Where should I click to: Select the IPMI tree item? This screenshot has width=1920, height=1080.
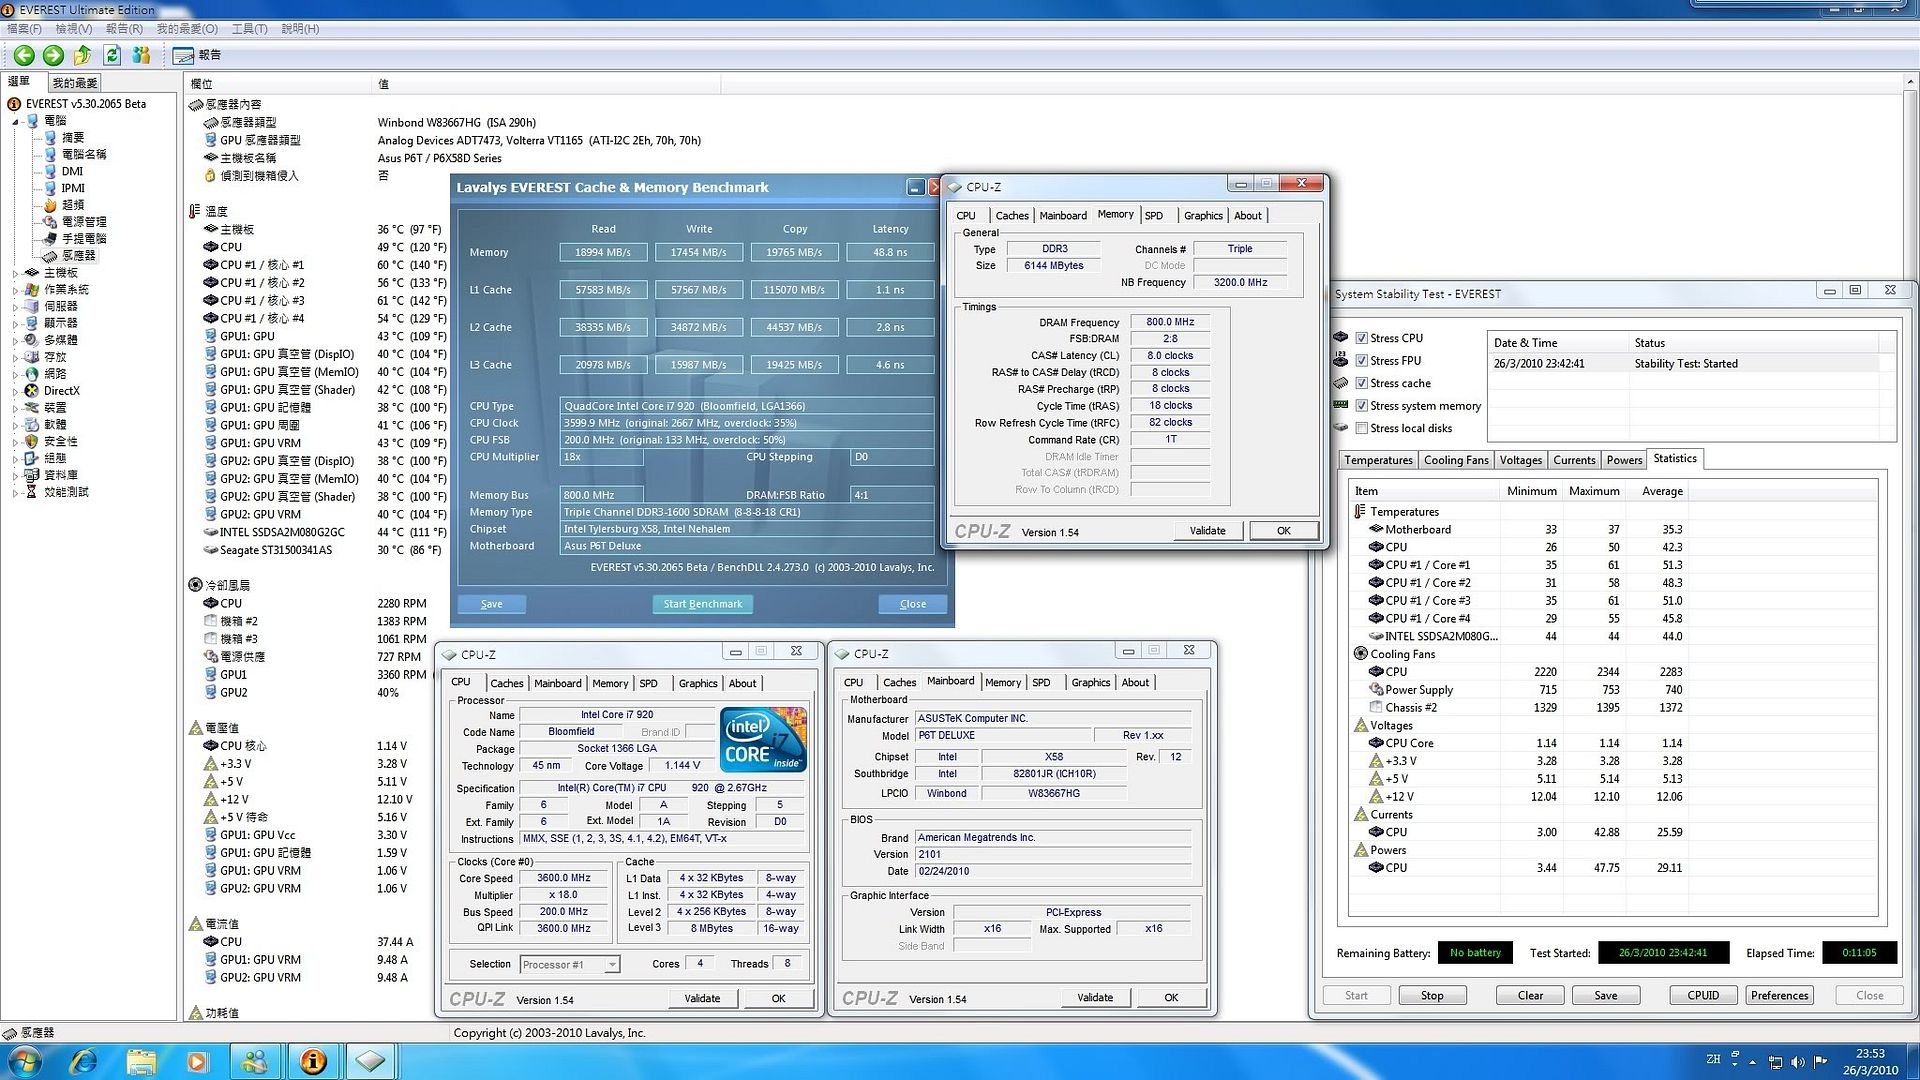pyautogui.click(x=73, y=188)
